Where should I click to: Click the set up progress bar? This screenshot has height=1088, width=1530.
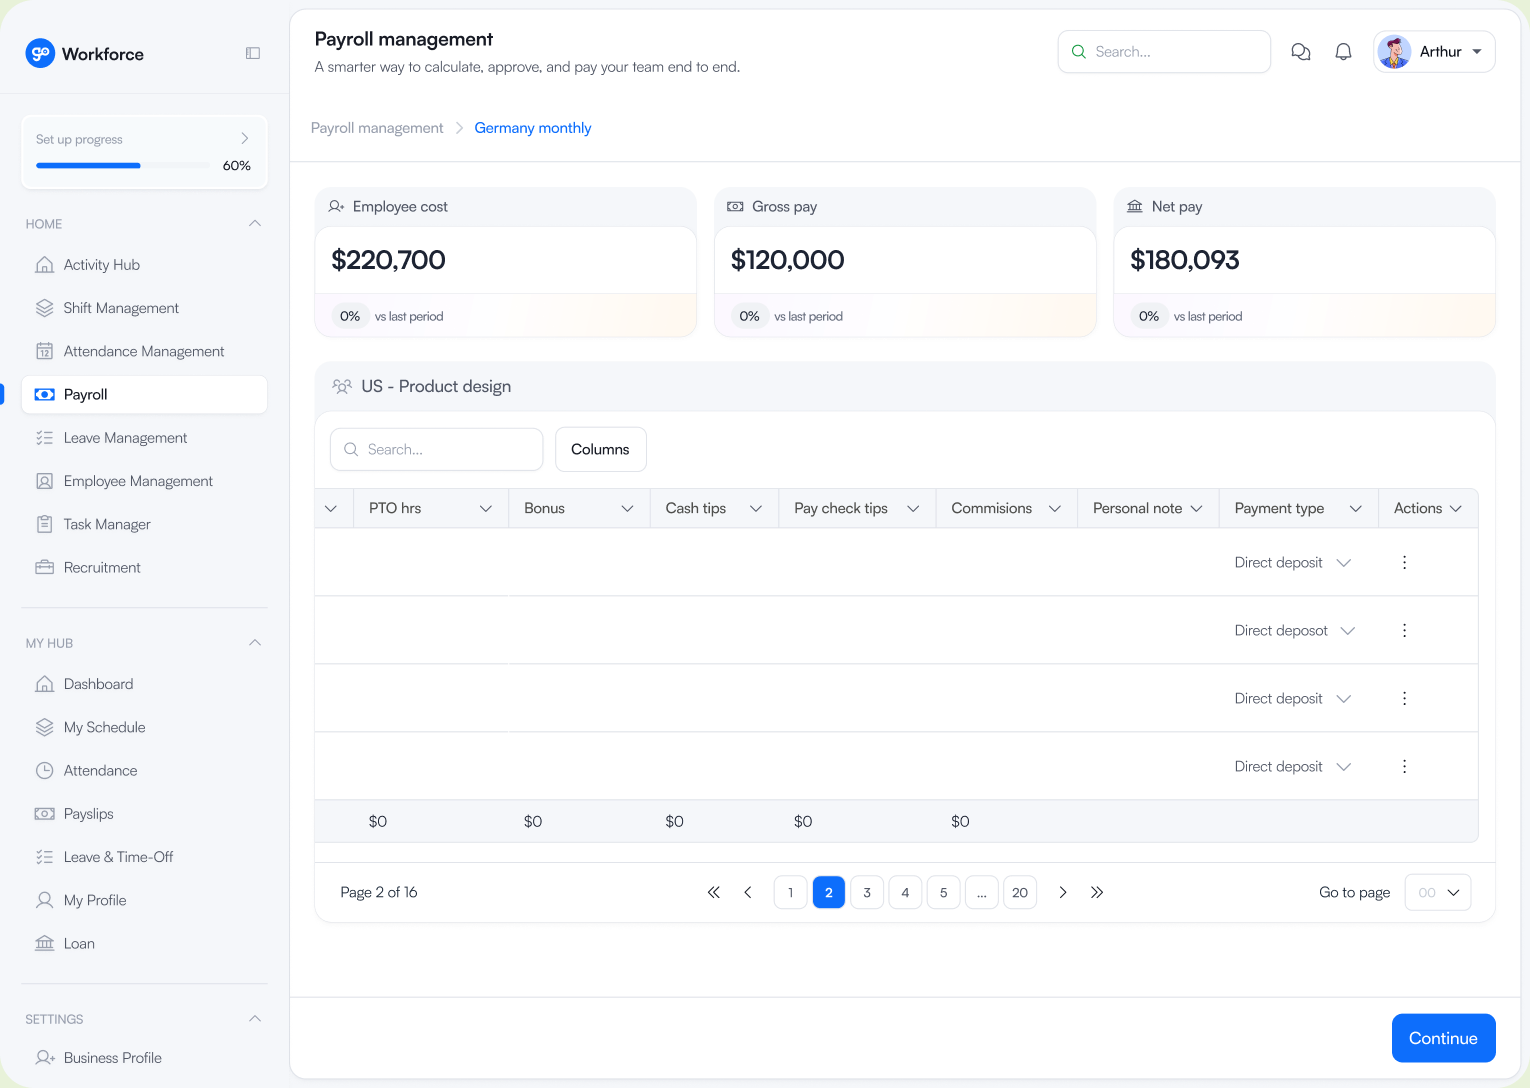pyautogui.click(x=125, y=166)
